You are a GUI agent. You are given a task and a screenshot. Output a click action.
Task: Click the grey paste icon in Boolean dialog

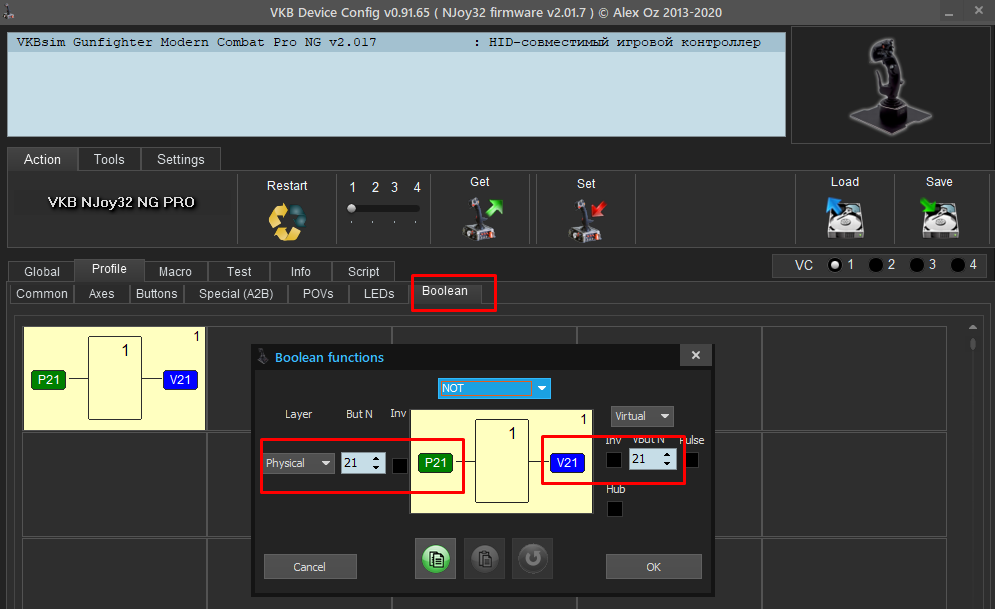484,559
